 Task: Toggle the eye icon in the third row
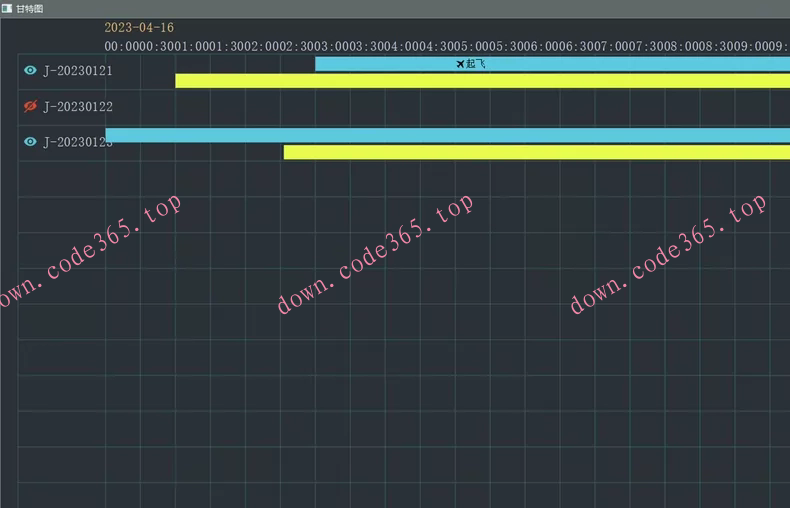coord(30,142)
